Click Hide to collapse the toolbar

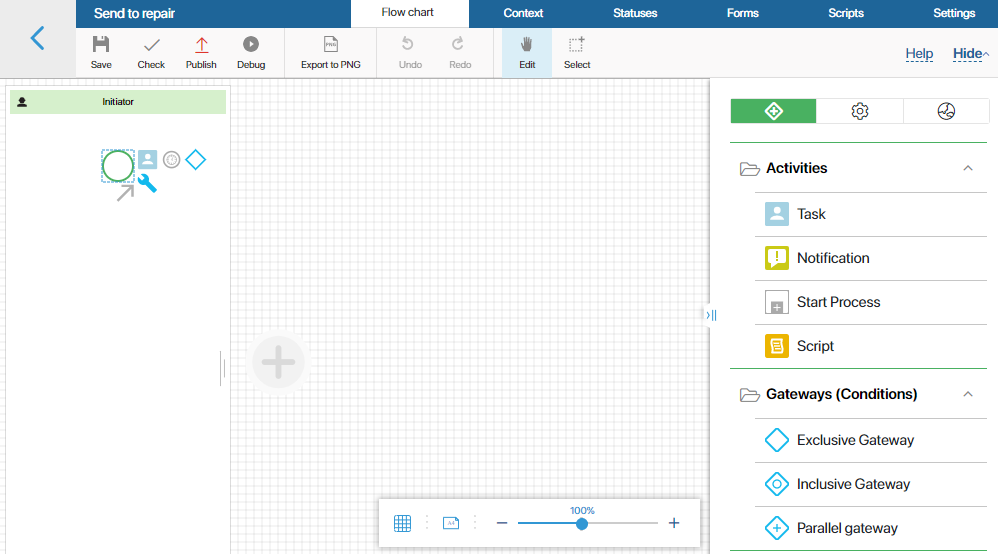(x=970, y=53)
